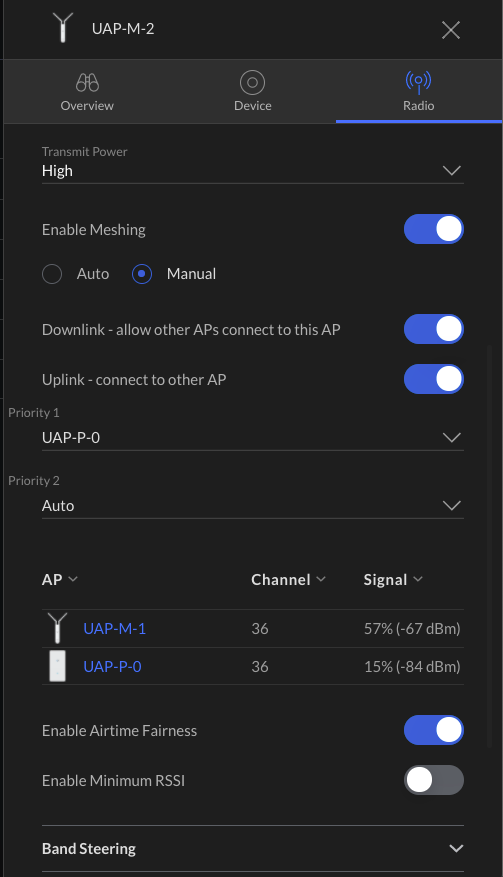Click the Overview binoculars icon
Screen dimensions: 503x877
[x=87, y=82]
